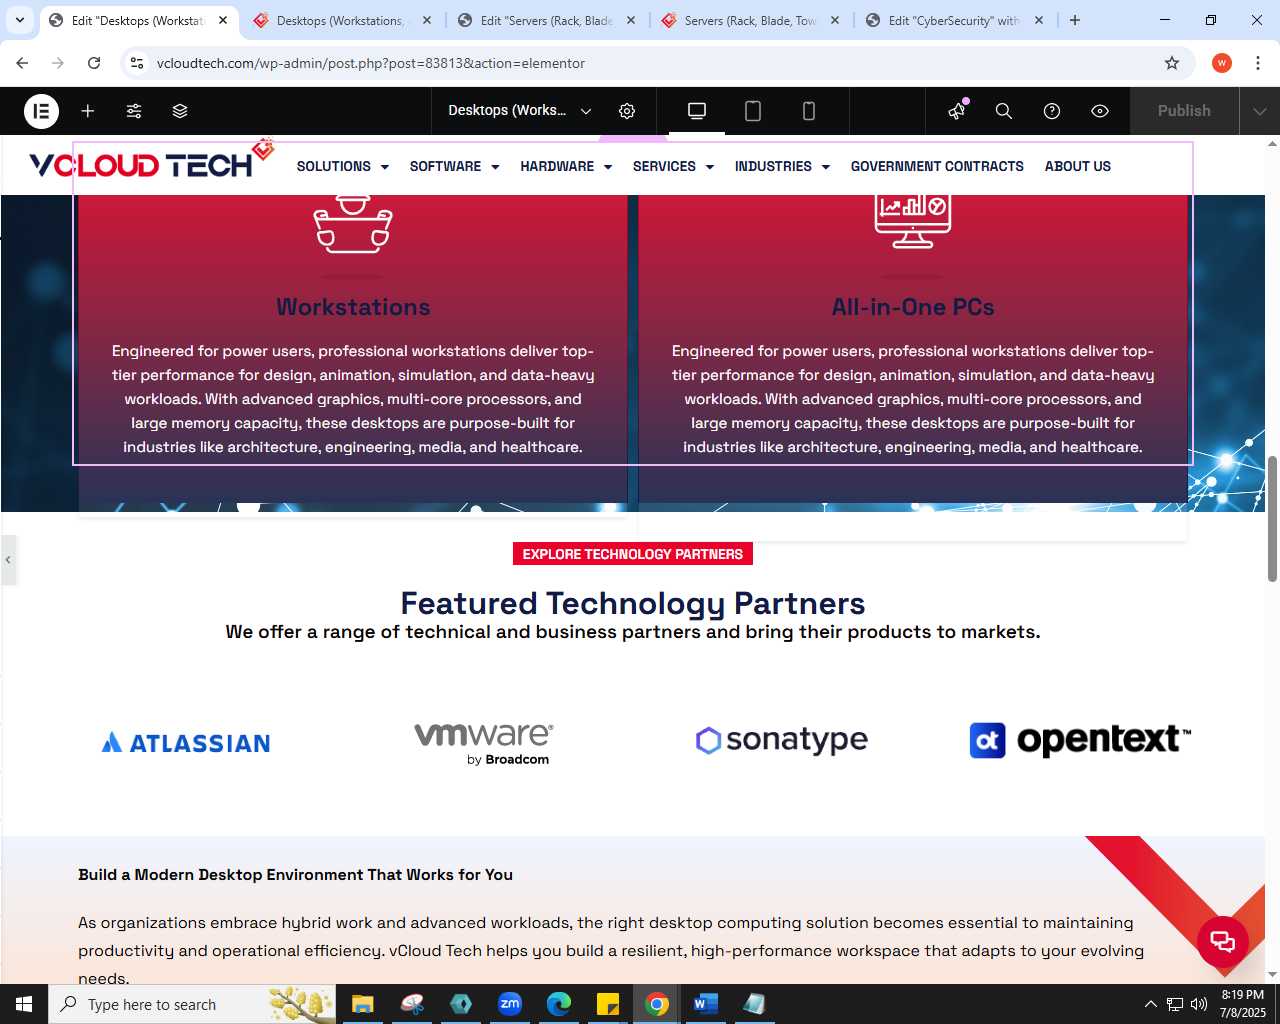
Task: Expand the HARDWARE menu
Action: (566, 166)
